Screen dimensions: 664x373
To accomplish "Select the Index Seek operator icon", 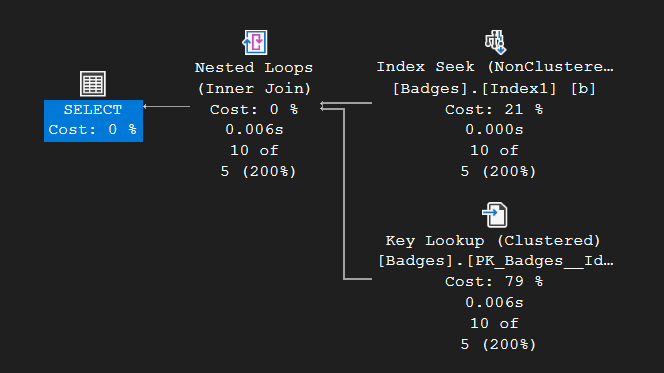I will pos(495,42).
